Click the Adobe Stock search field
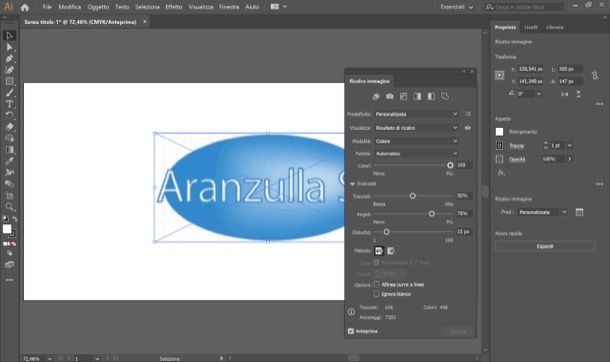610x362 pixels. (x=525, y=7)
